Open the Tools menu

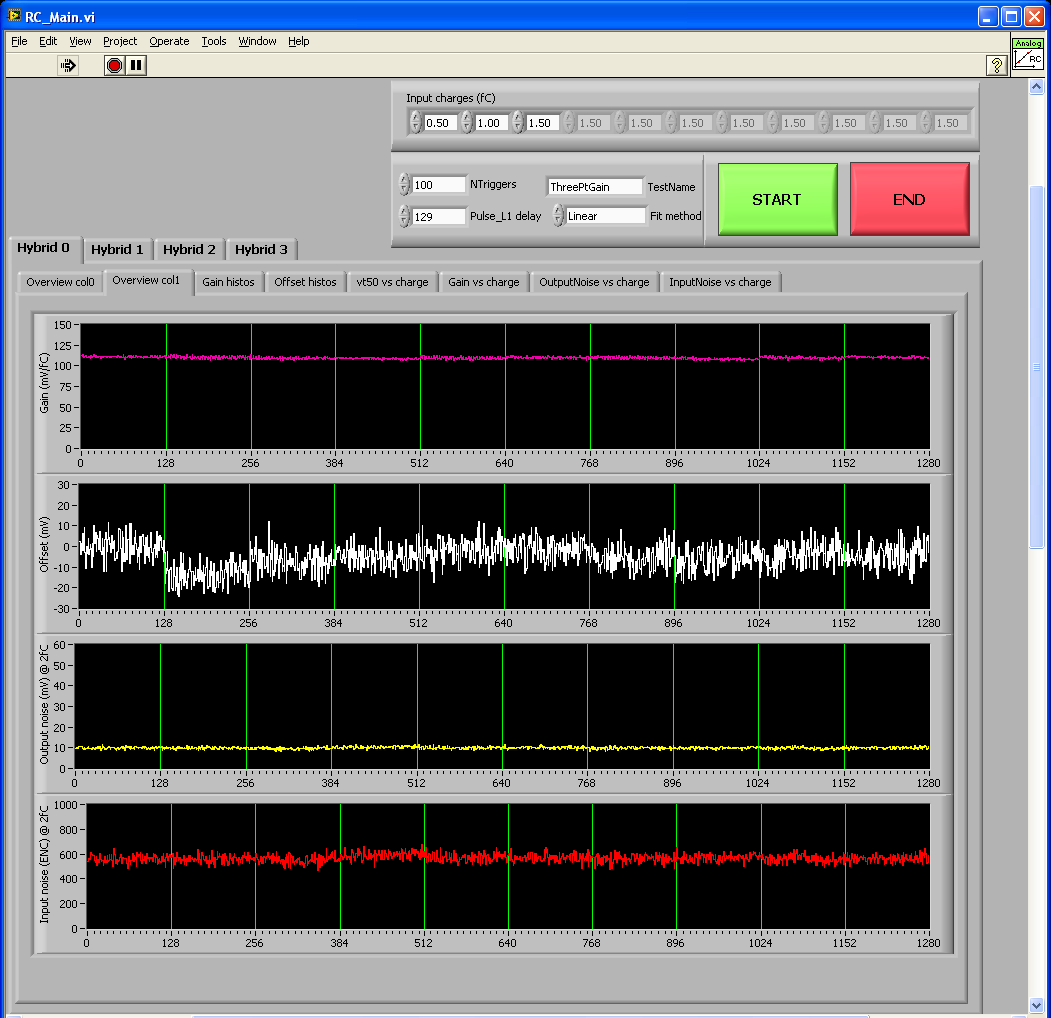pyautogui.click(x=214, y=41)
